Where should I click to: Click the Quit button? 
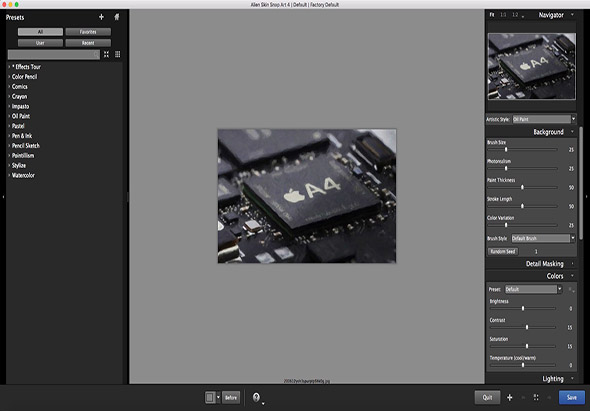[x=487, y=397]
